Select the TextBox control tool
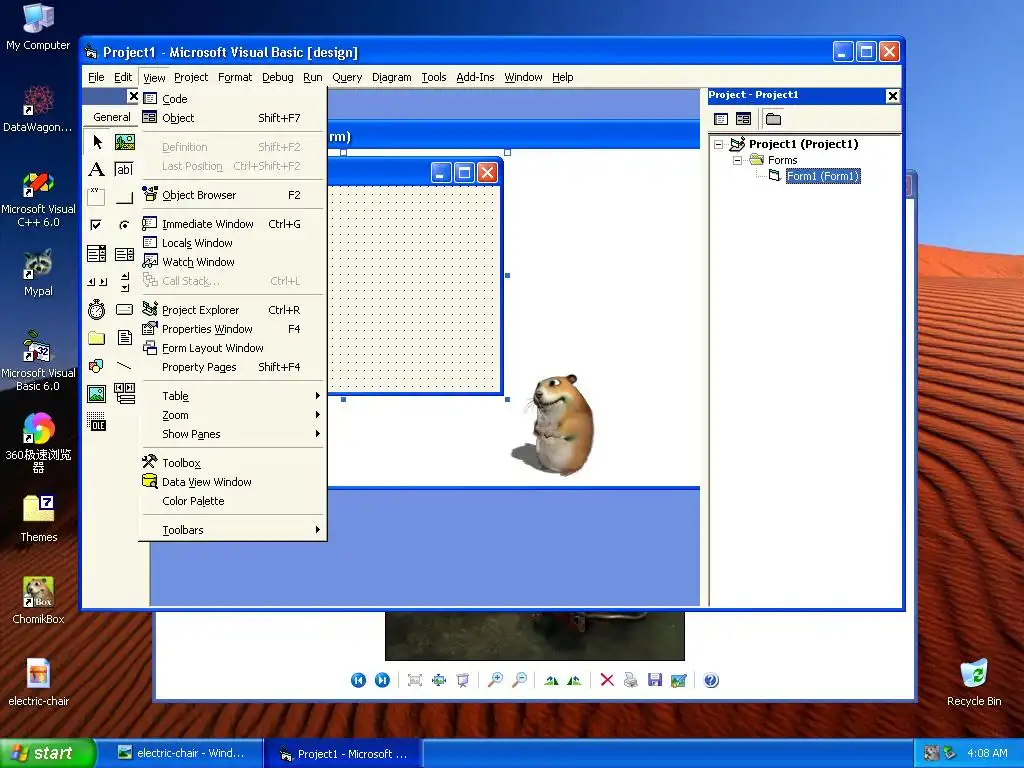Image resolution: width=1024 pixels, height=768 pixels. click(124, 170)
